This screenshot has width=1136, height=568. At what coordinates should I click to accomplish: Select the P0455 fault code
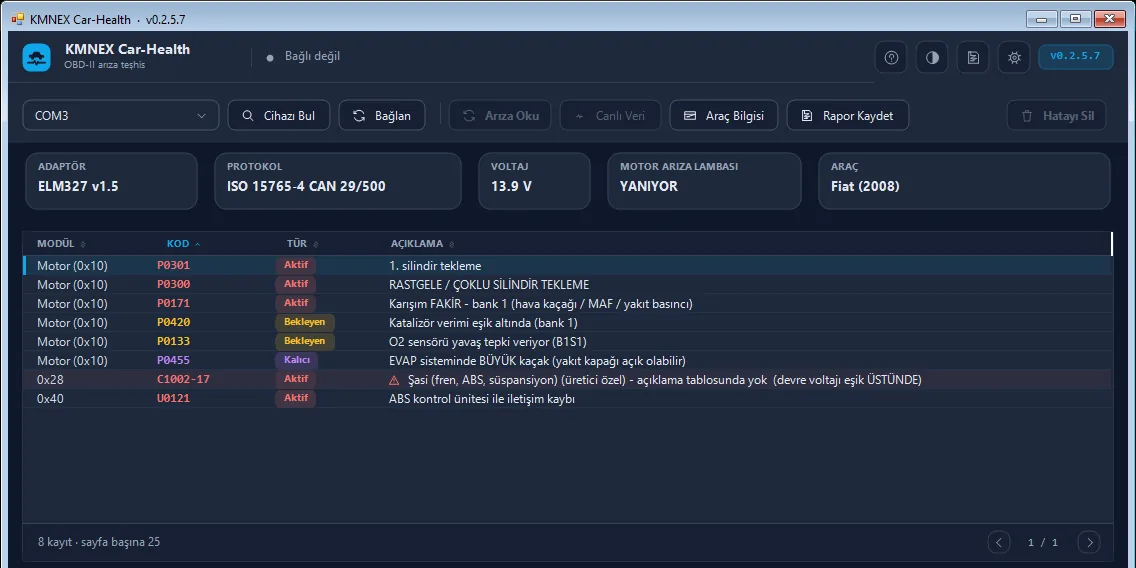click(x=174, y=359)
